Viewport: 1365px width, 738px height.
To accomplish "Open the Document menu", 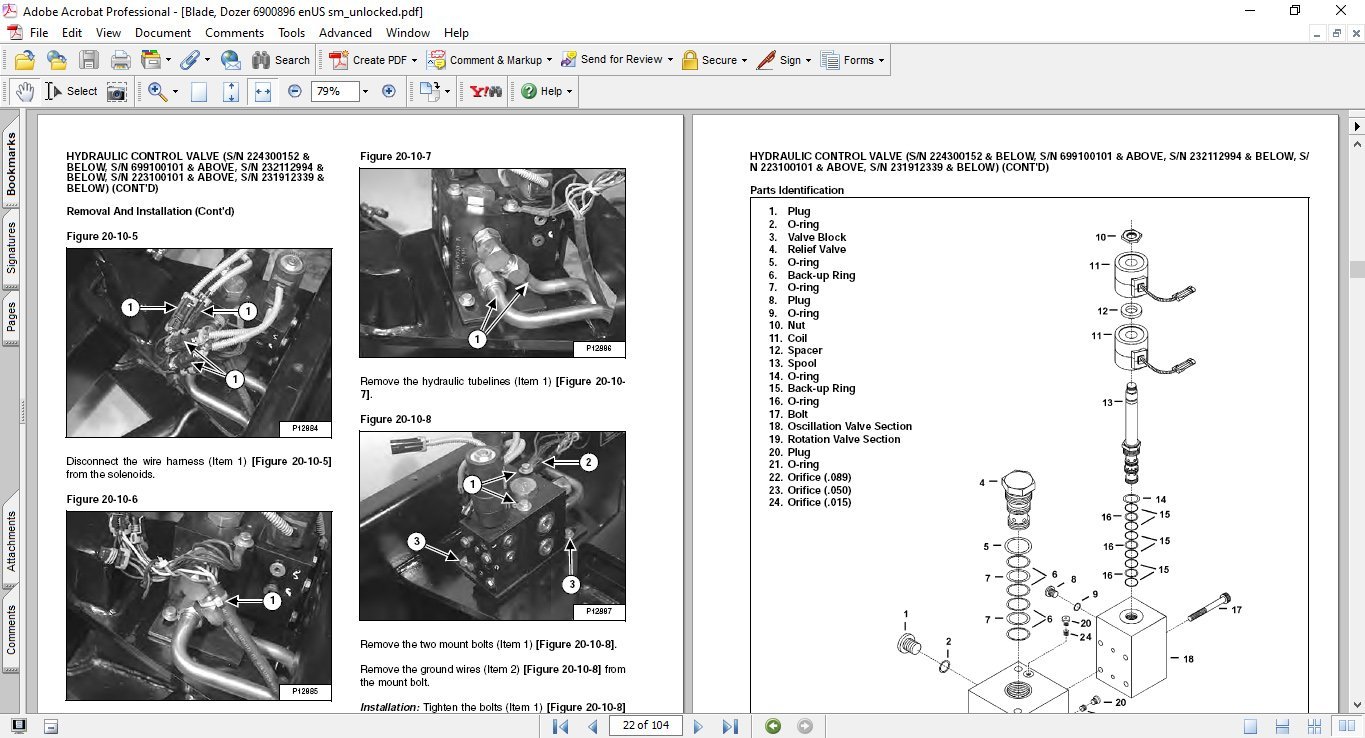I will point(163,32).
